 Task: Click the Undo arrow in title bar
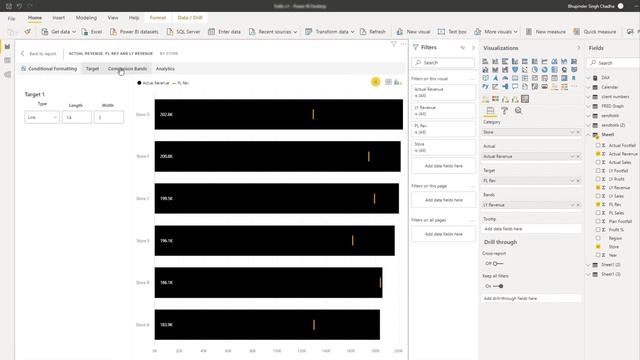[x=19, y=6]
